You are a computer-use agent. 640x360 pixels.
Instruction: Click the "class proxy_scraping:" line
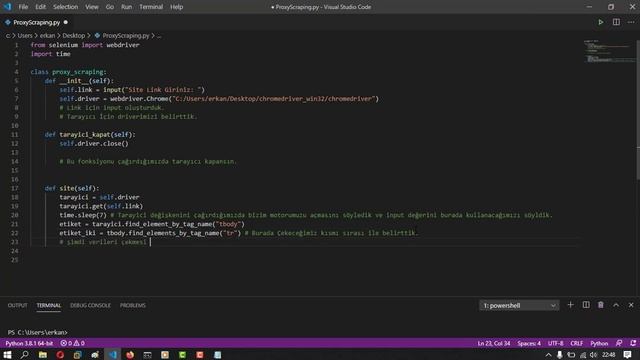point(68,72)
